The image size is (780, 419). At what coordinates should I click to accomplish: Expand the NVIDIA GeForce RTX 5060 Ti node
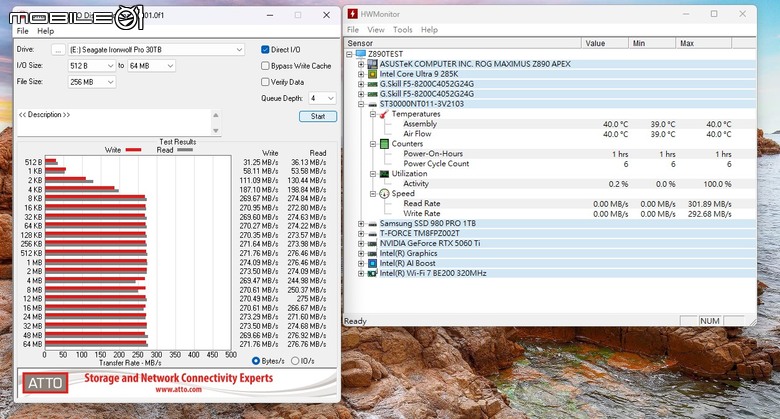coord(361,243)
